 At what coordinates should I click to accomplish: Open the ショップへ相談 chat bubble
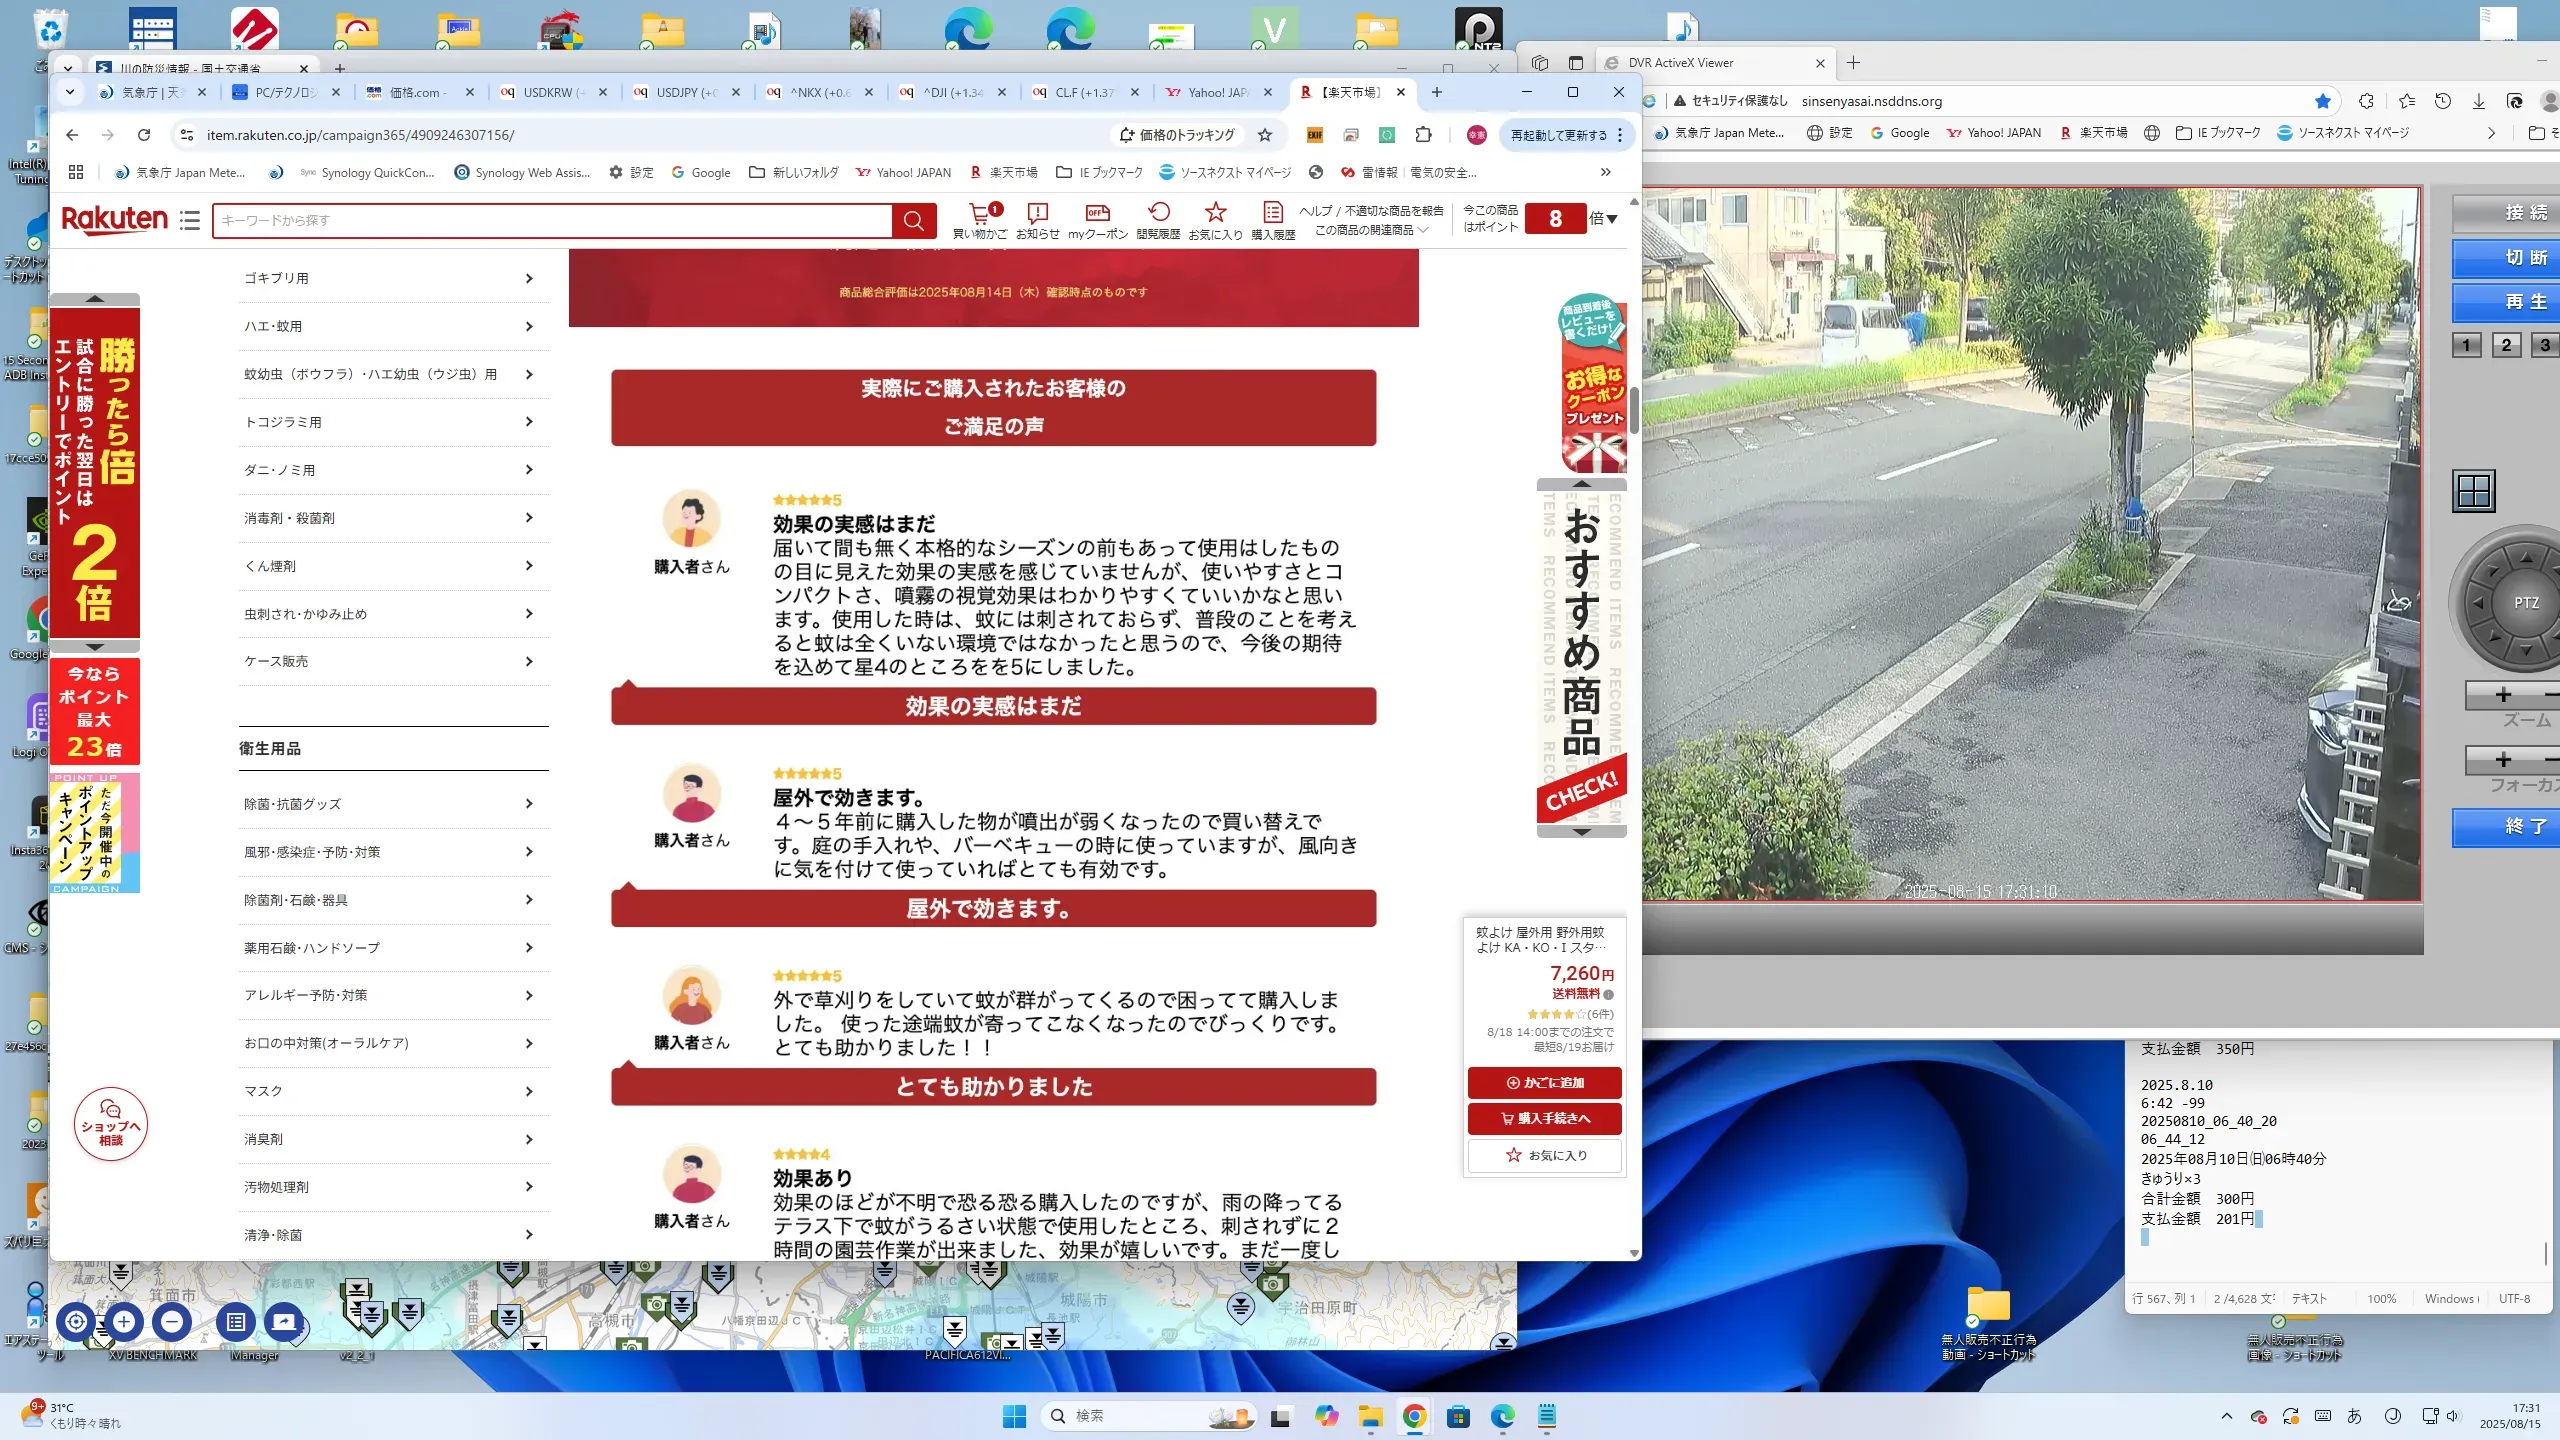coord(110,1124)
